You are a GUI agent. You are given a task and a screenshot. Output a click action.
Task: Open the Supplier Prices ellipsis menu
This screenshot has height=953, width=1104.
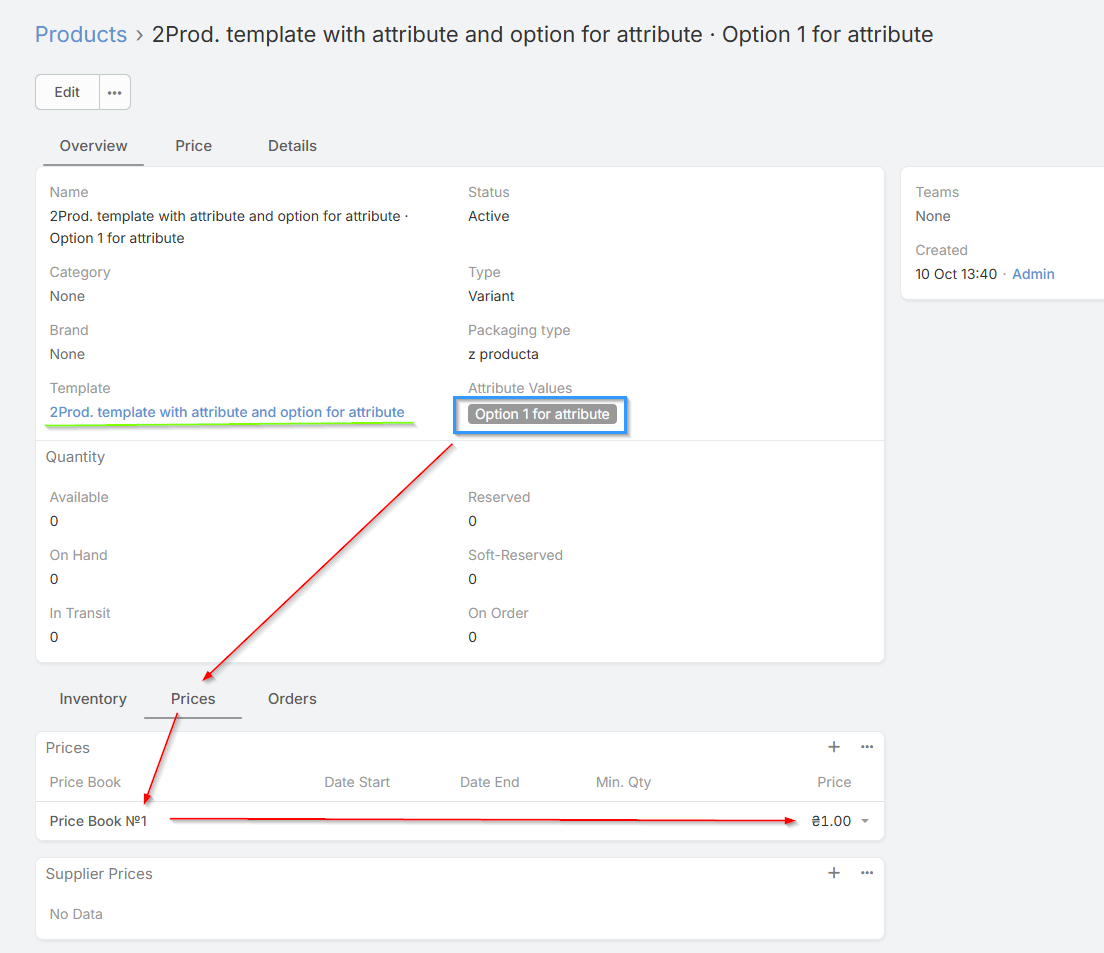coord(867,873)
